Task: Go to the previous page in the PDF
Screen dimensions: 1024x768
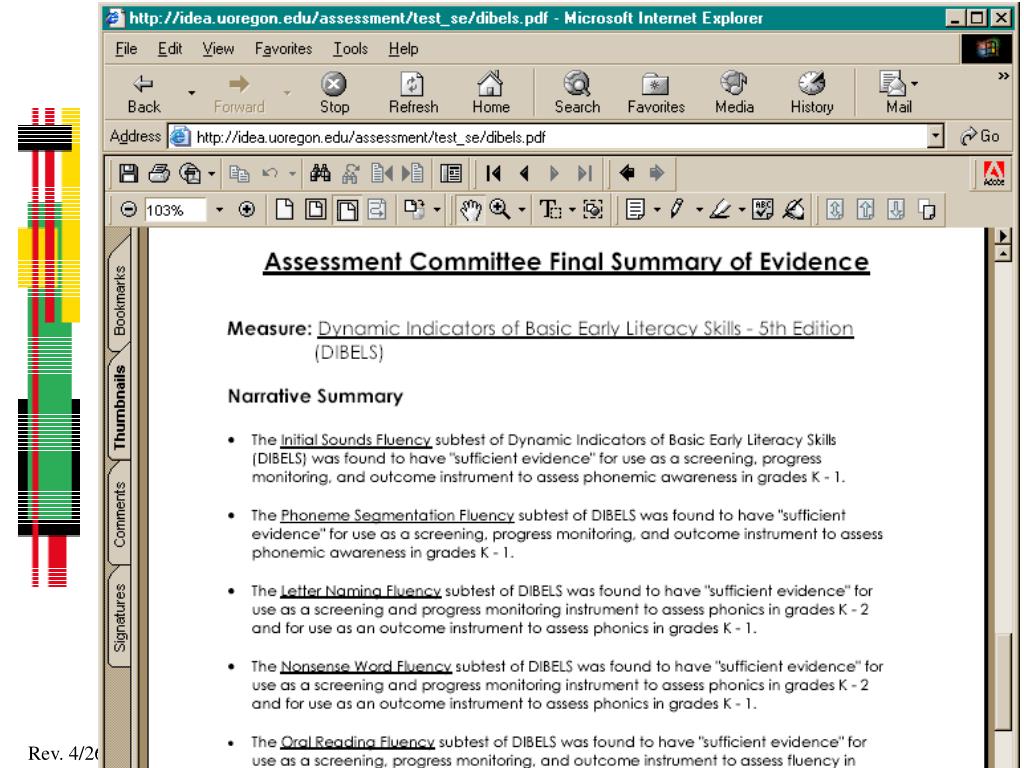Action: pyautogui.click(x=524, y=173)
